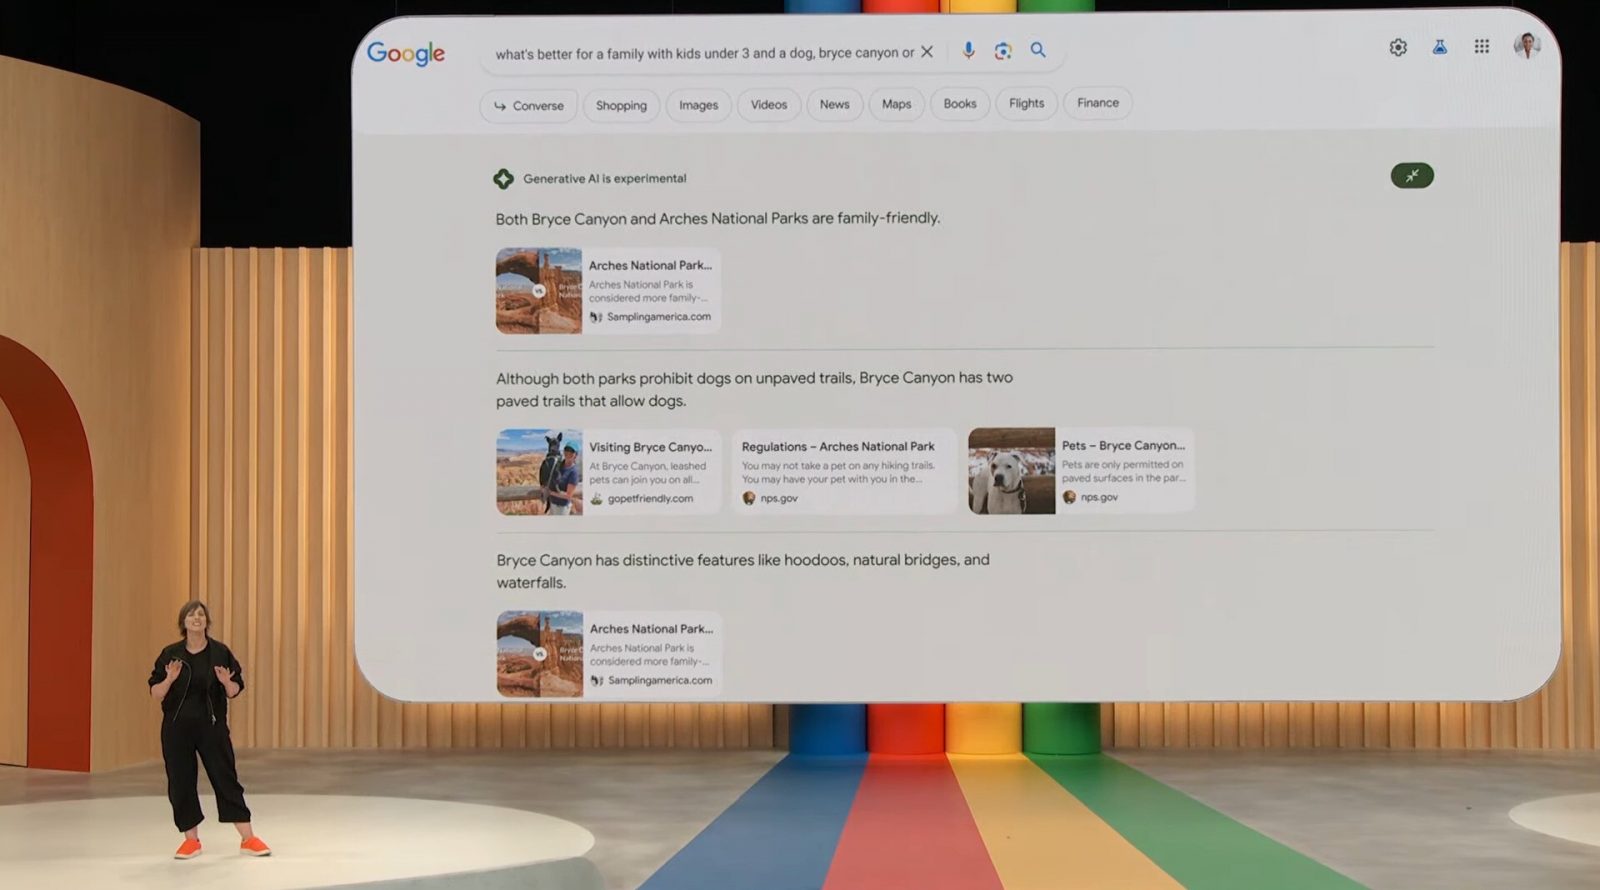Image resolution: width=1600 pixels, height=890 pixels.
Task: Open the Converse chip
Action: coord(529,105)
